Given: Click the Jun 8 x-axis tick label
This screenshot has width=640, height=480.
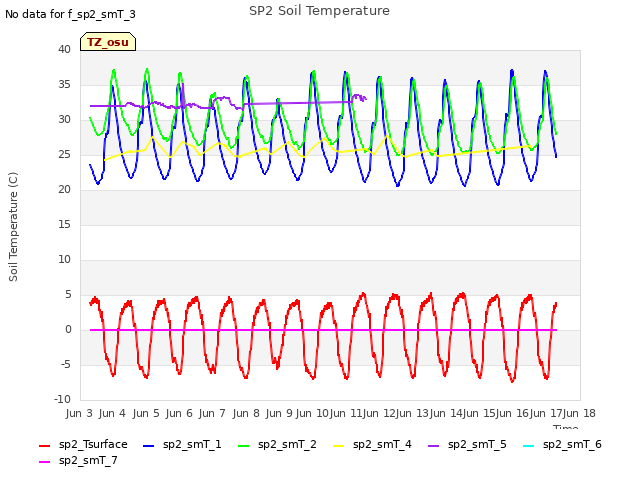Looking at the screenshot, I should tap(246, 413).
